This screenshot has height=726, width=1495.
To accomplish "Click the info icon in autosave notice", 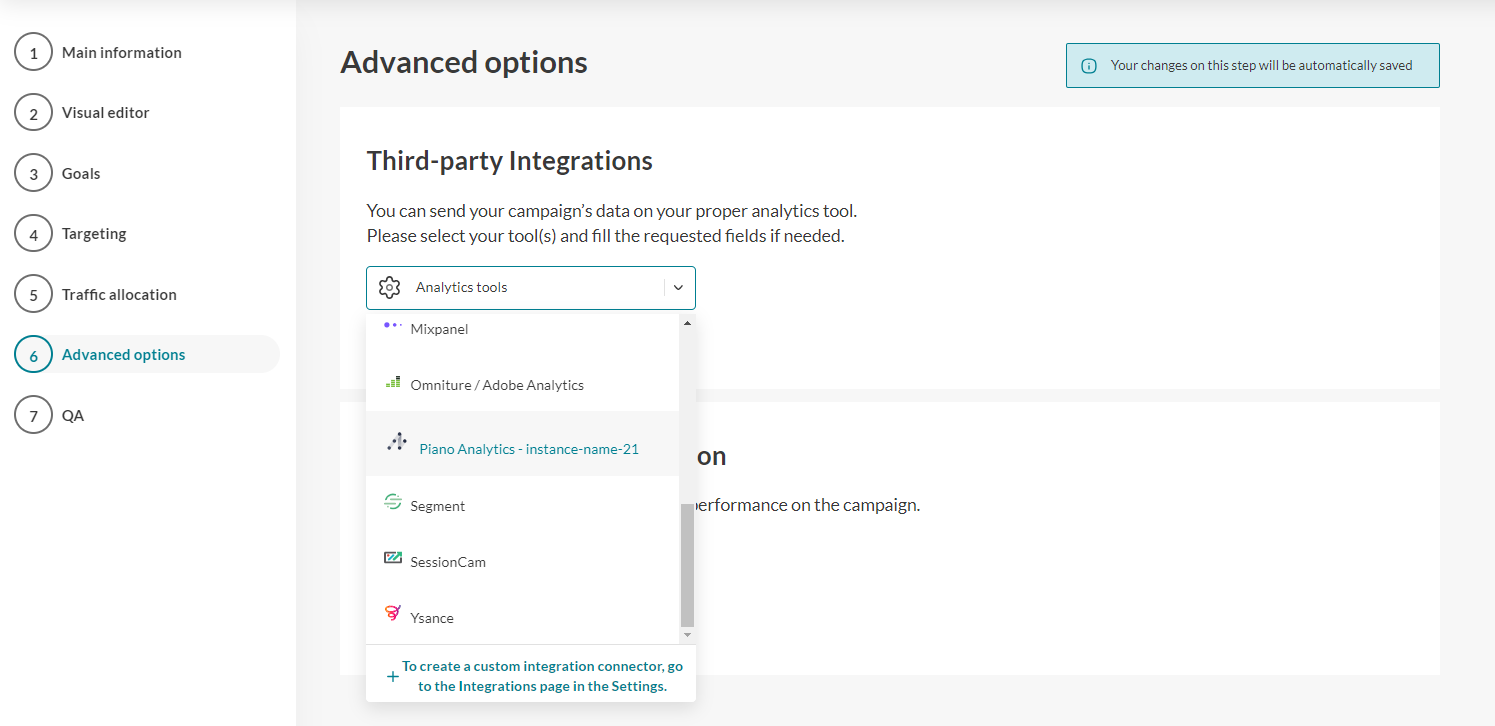I will (1089, 66).
